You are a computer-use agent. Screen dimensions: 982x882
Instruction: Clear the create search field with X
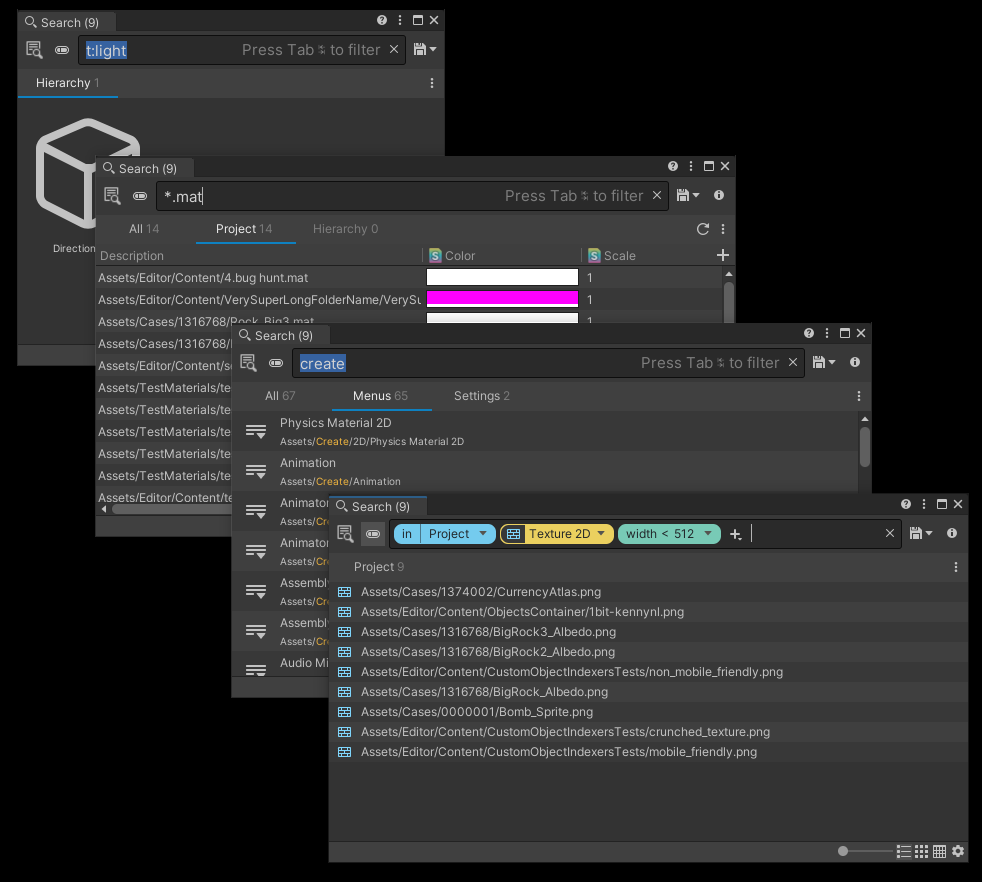(794, 363)
